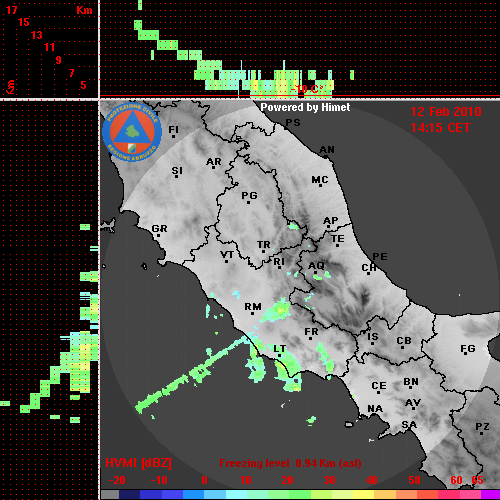This screenshot has width=500, height=500.
Task: Click the FG city marker
Action: point(465,354)
